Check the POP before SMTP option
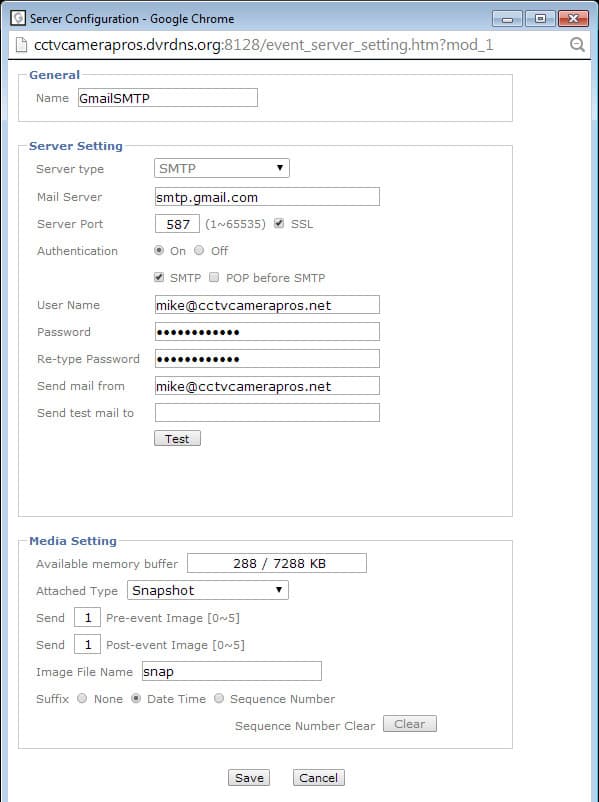The width and height of the screenshot is (599, 802). [214, 277]
